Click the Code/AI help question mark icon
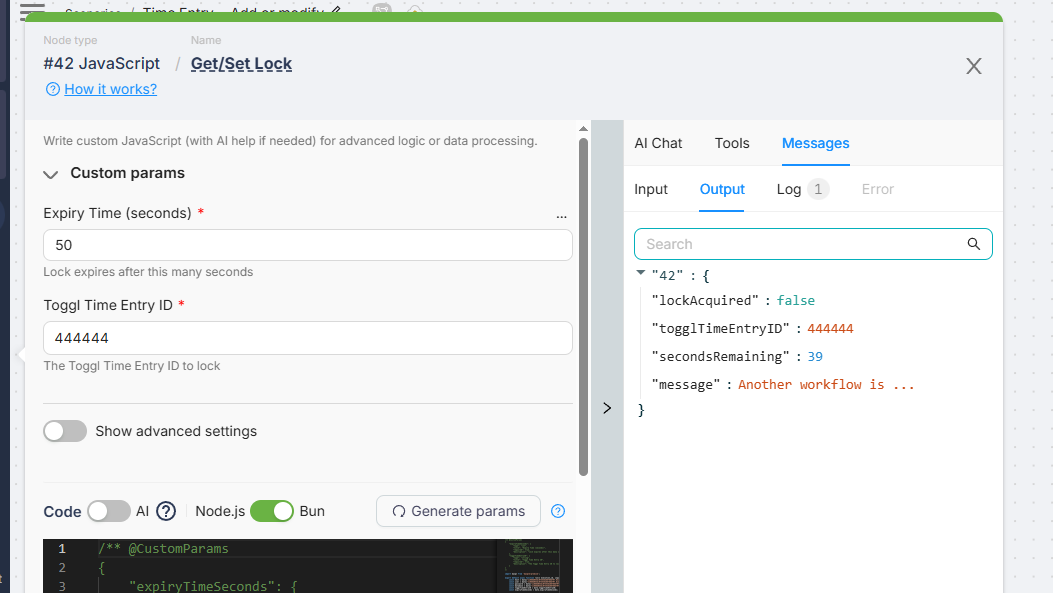1053x593 pixels. (x=166, y=511)
